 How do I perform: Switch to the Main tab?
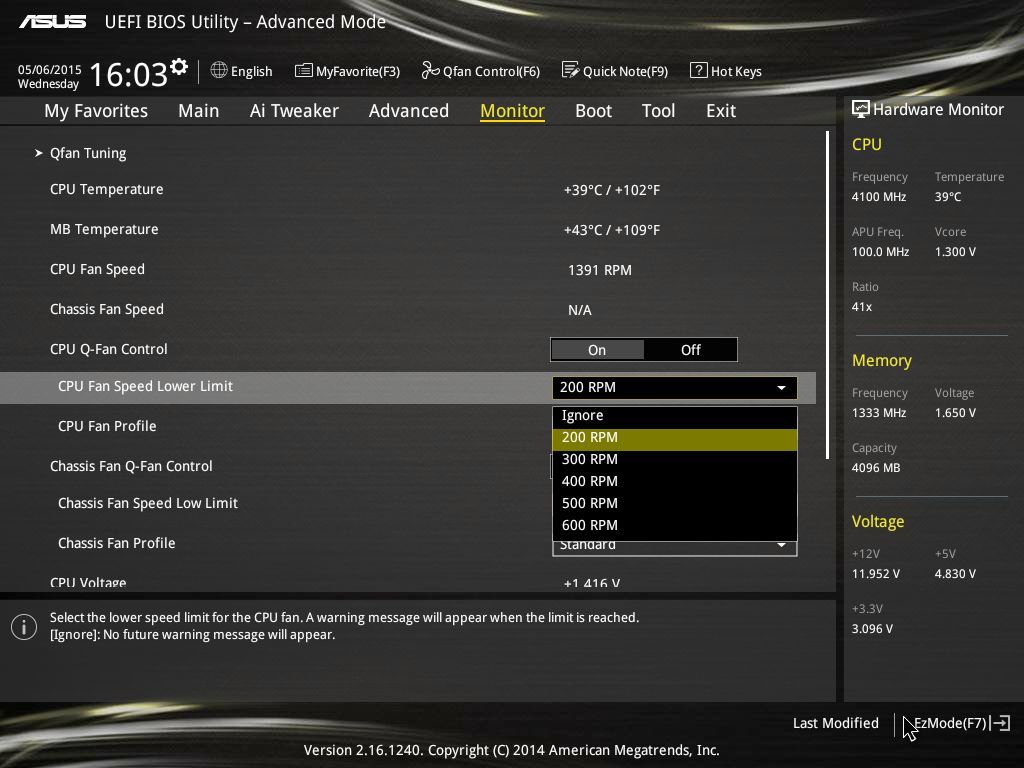(x=199, y=111)
